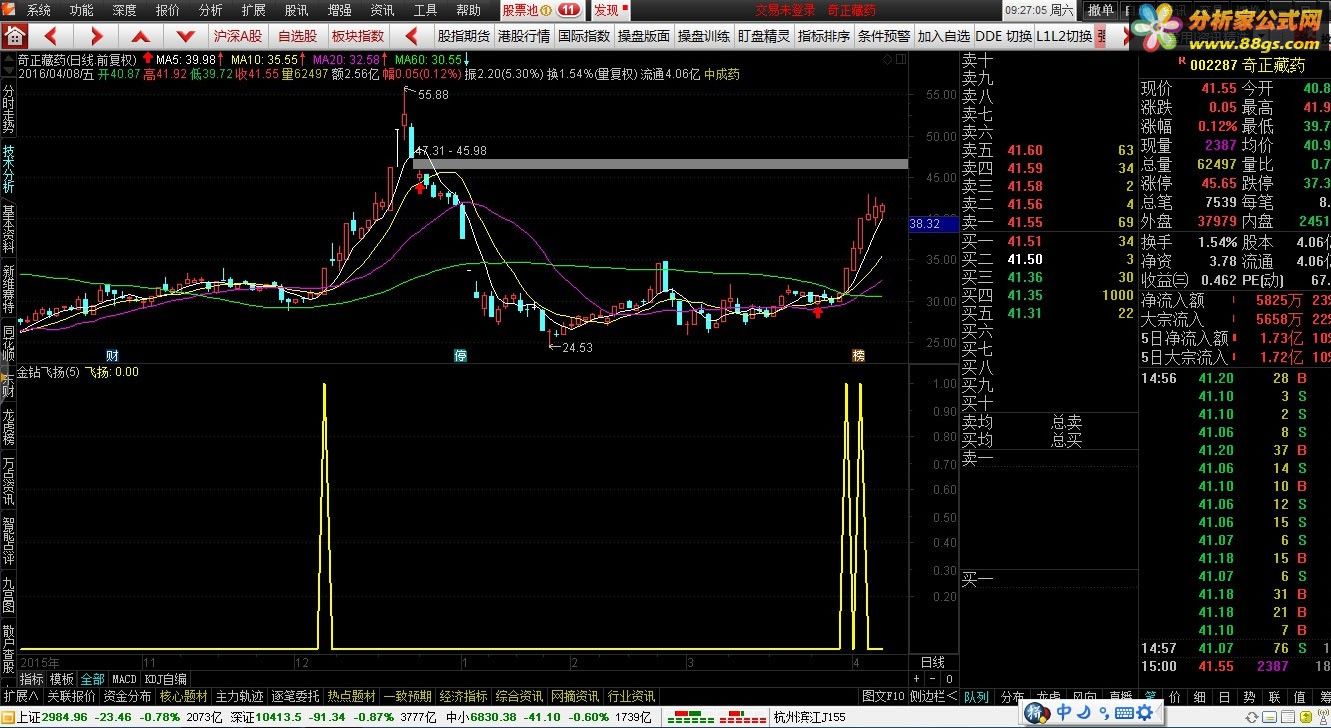
Task: Click the 板块指数 toolbar button
Action: click(x=357, y=36)
